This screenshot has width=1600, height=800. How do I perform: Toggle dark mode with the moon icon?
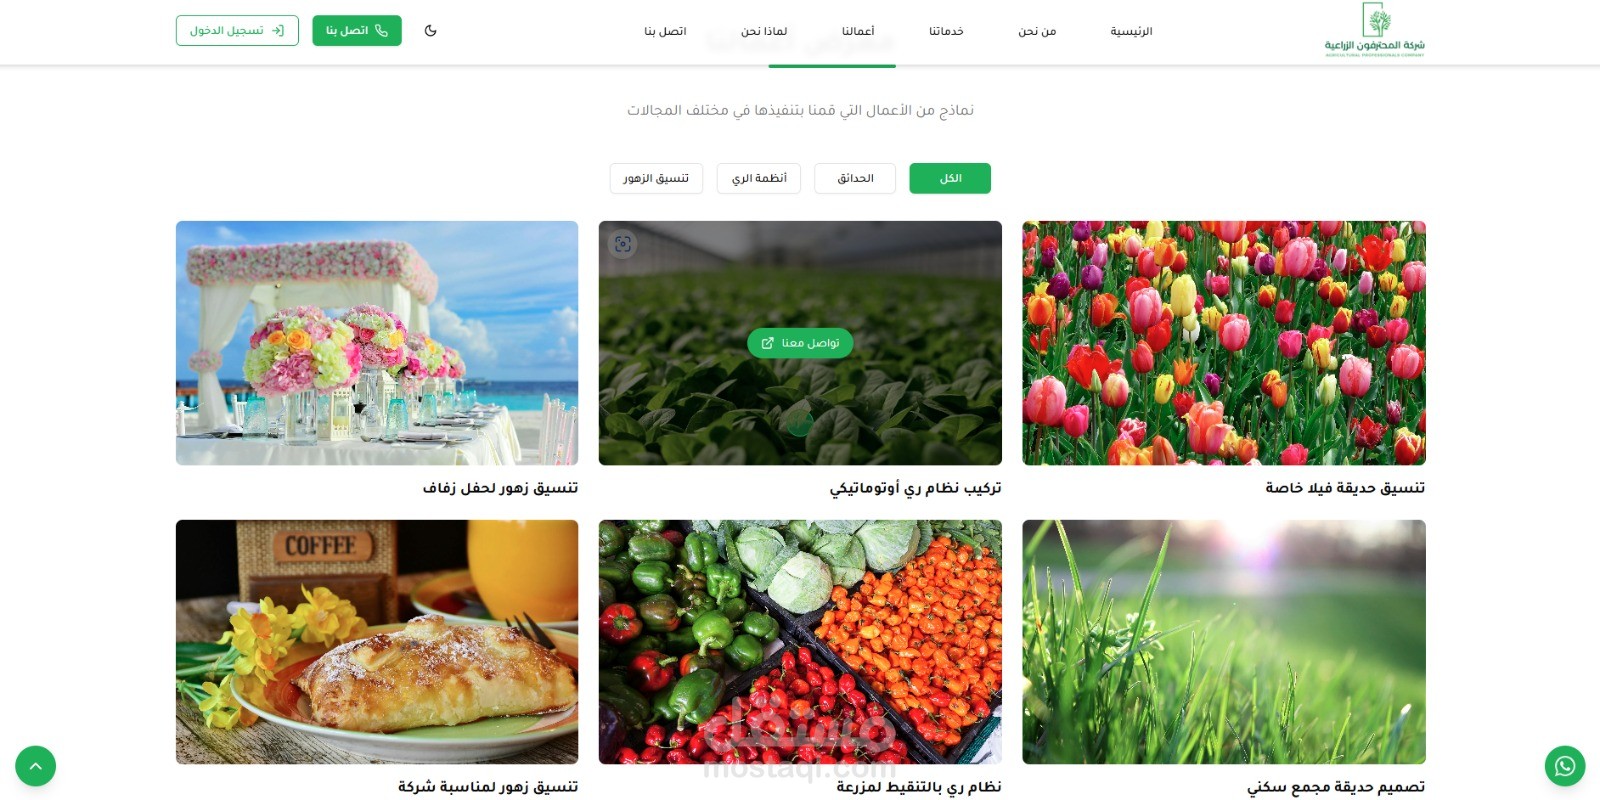[x=430, y=31]
